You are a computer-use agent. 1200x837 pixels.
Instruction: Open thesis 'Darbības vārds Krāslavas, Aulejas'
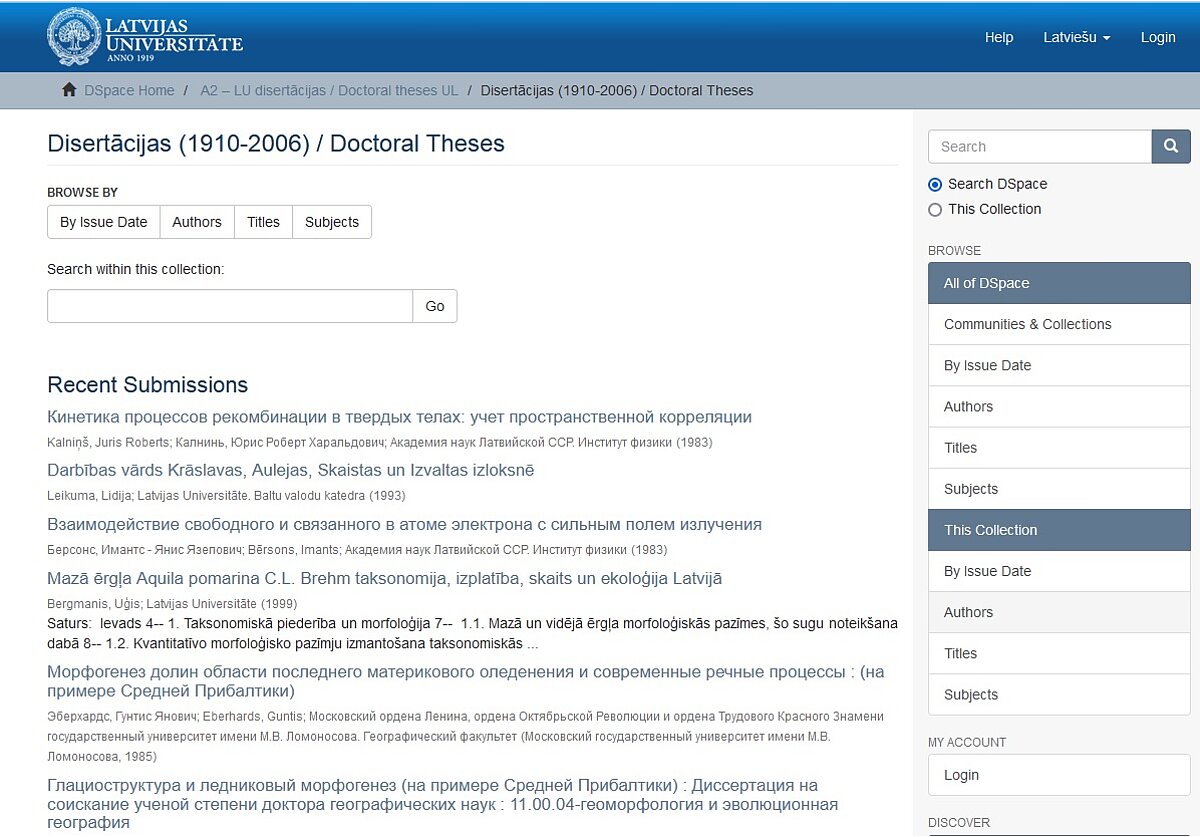click(x=291, y=470)
